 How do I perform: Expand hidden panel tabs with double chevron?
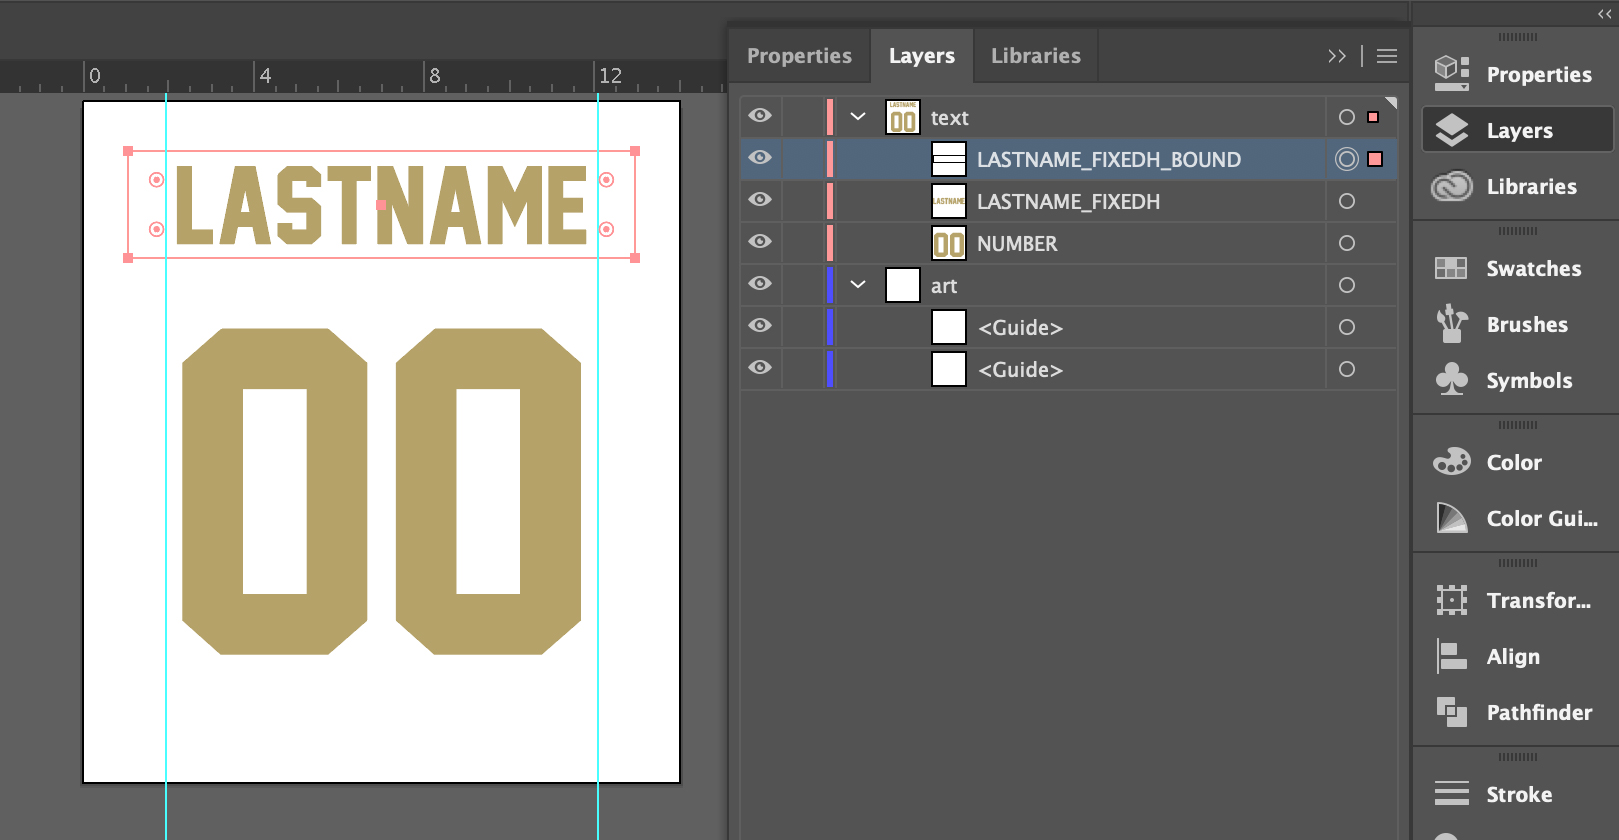click(x=1336, y=56)
